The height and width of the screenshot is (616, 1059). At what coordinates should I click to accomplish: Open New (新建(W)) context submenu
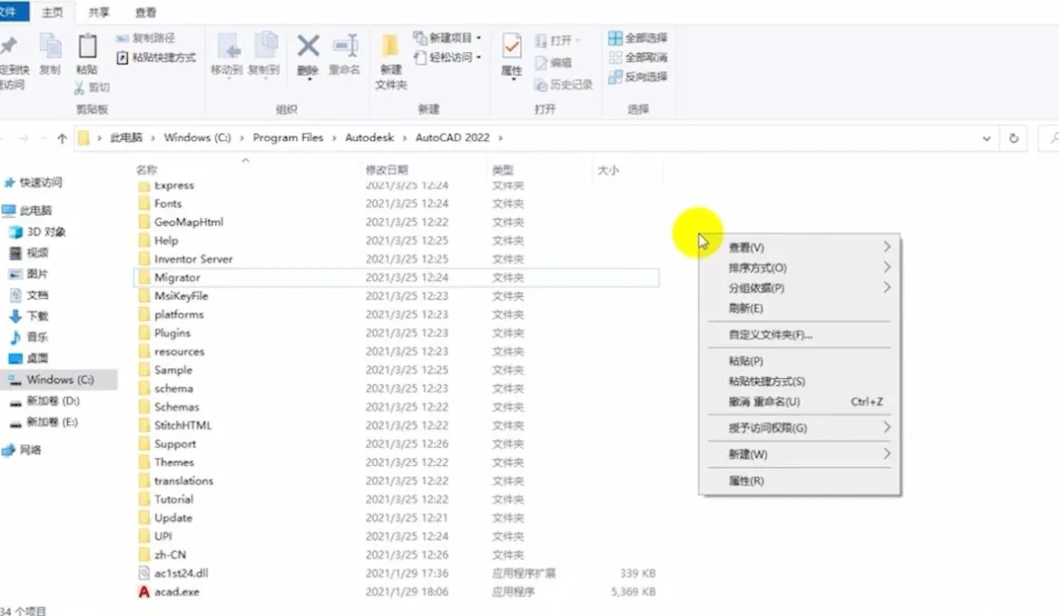(x=800, y=454)
